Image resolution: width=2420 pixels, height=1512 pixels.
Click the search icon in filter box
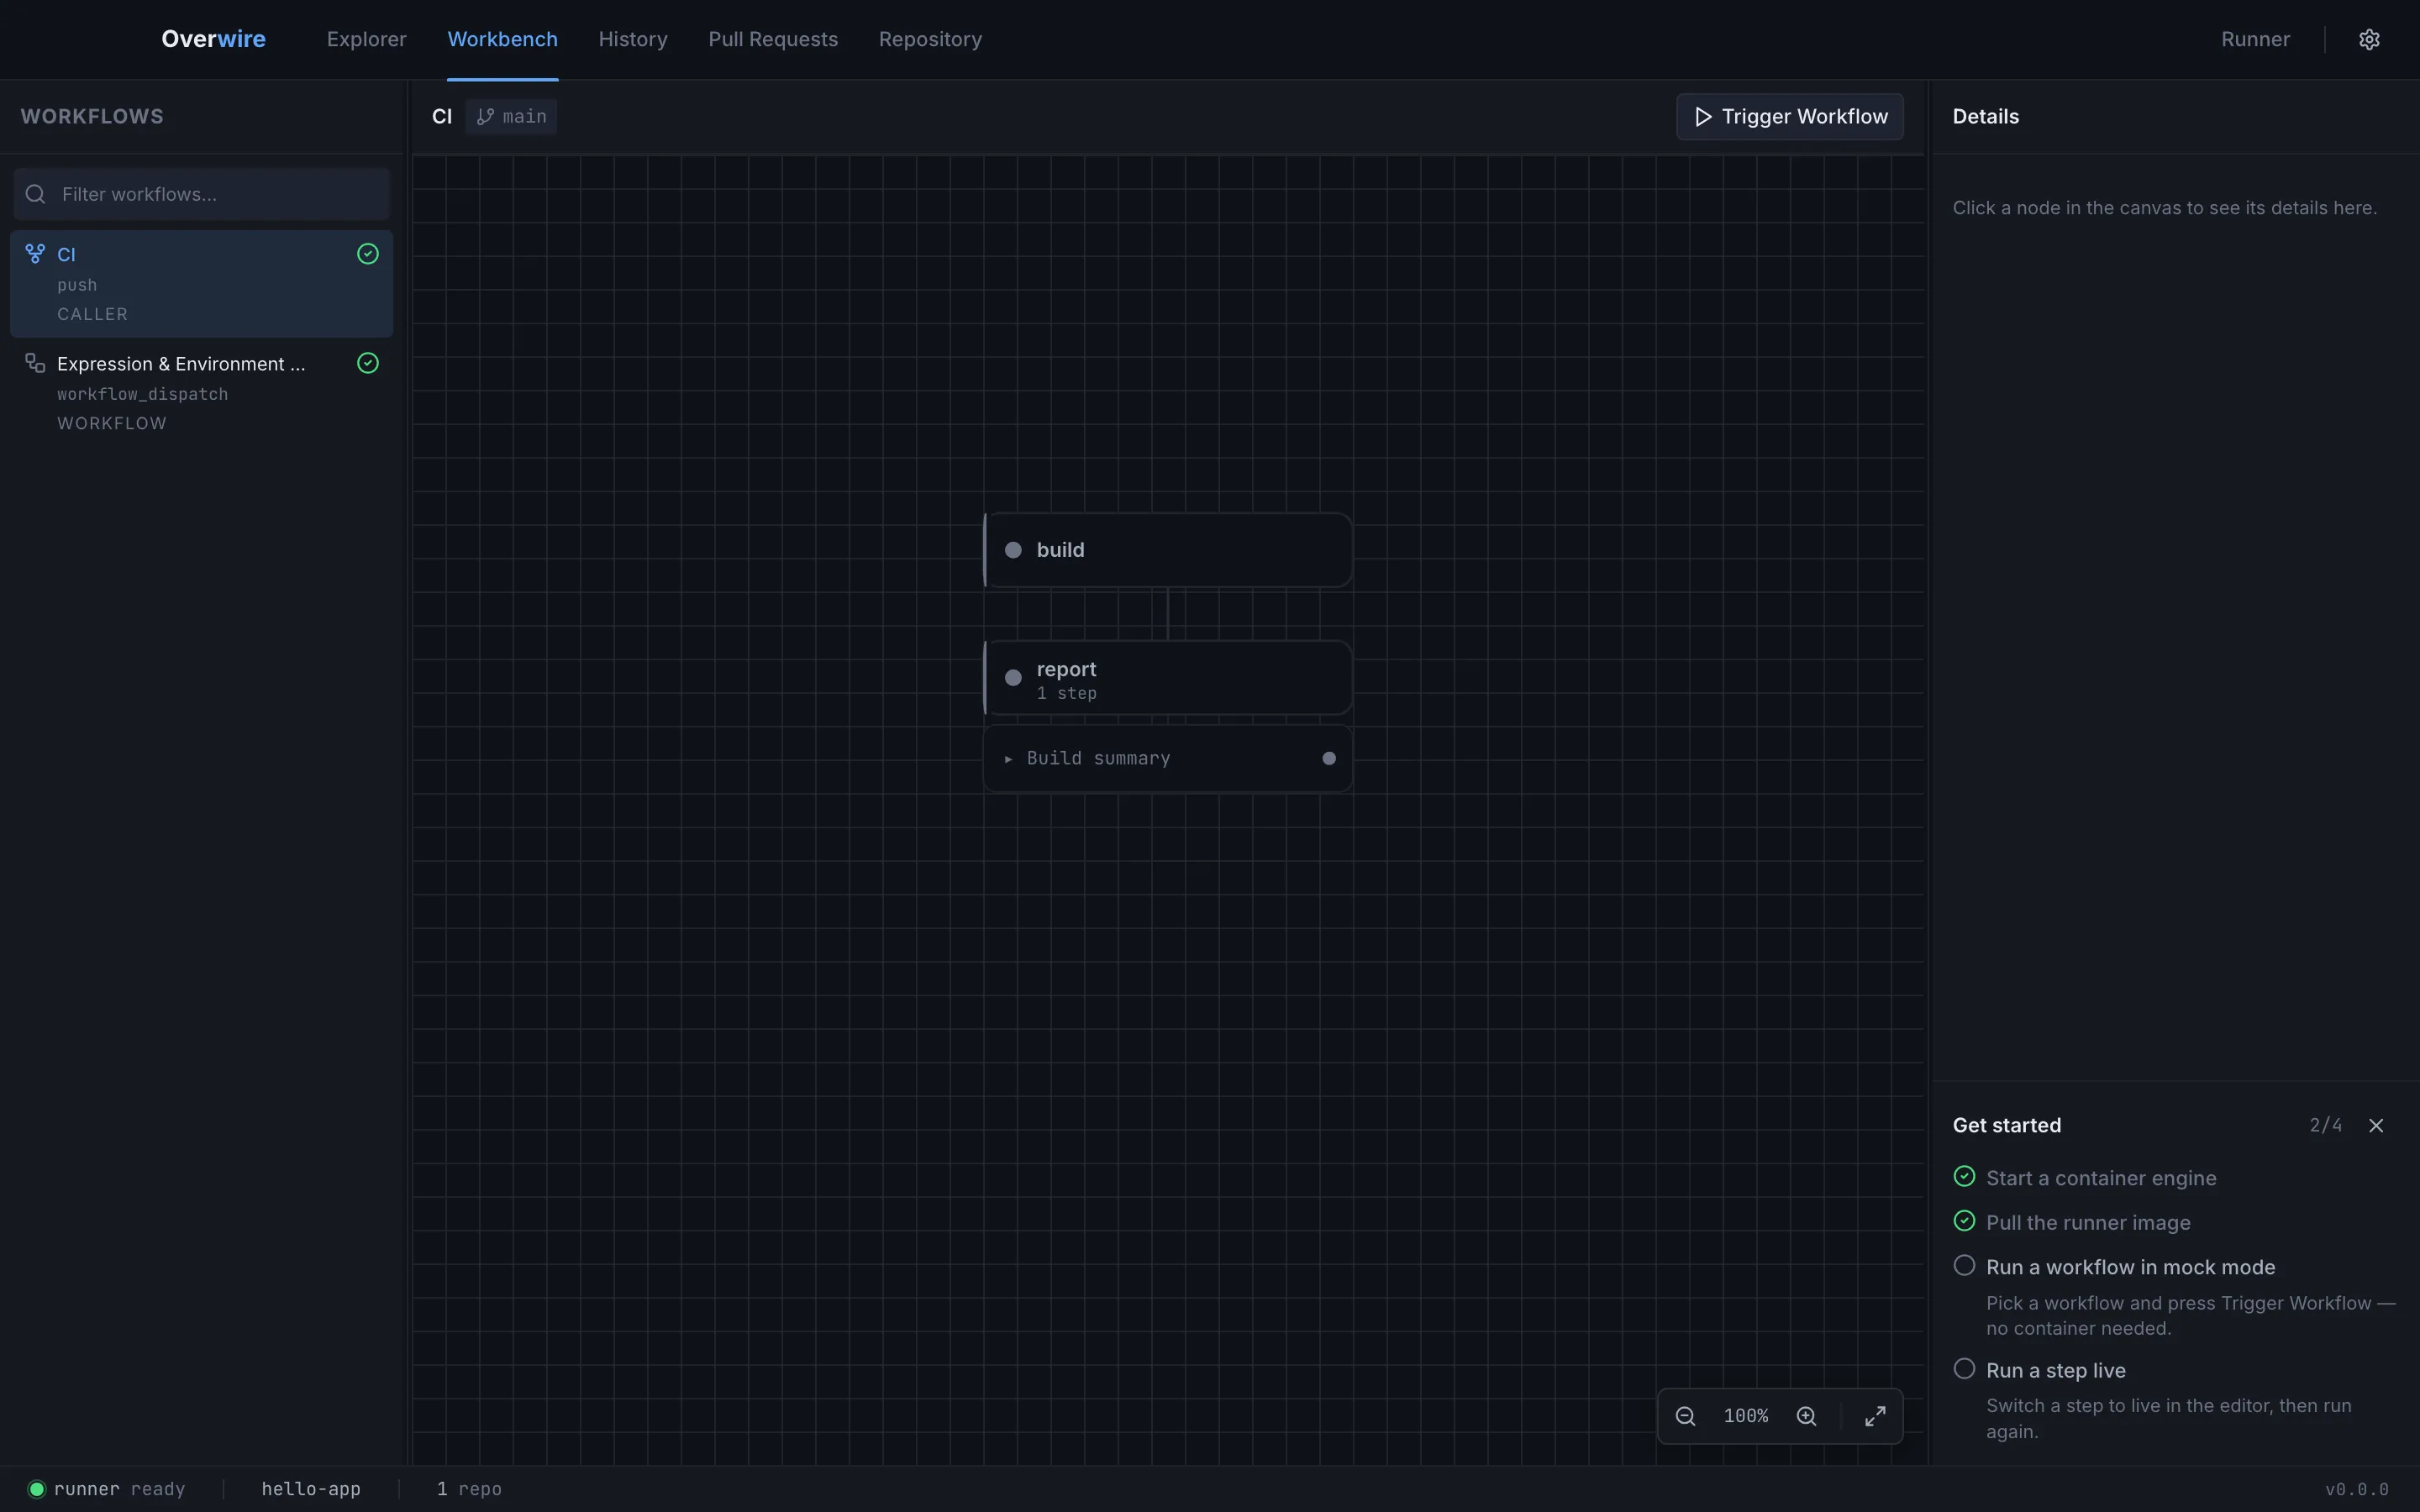pyautogui.click(x=35, y=194)
